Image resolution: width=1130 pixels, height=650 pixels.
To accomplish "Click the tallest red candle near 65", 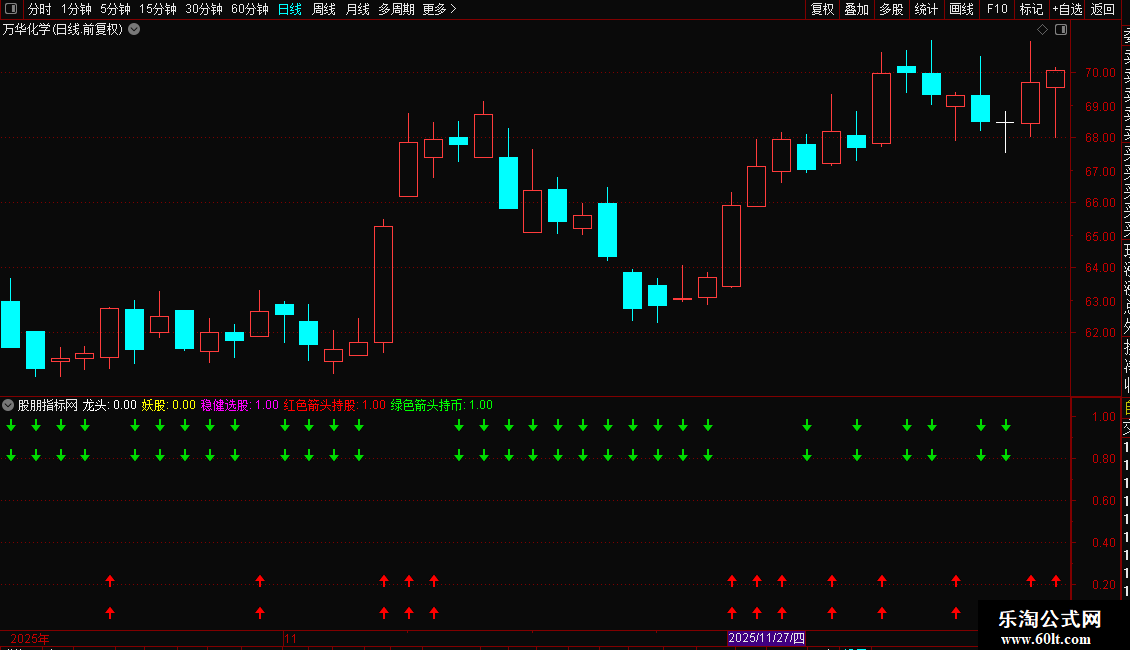I will (383, 285).
